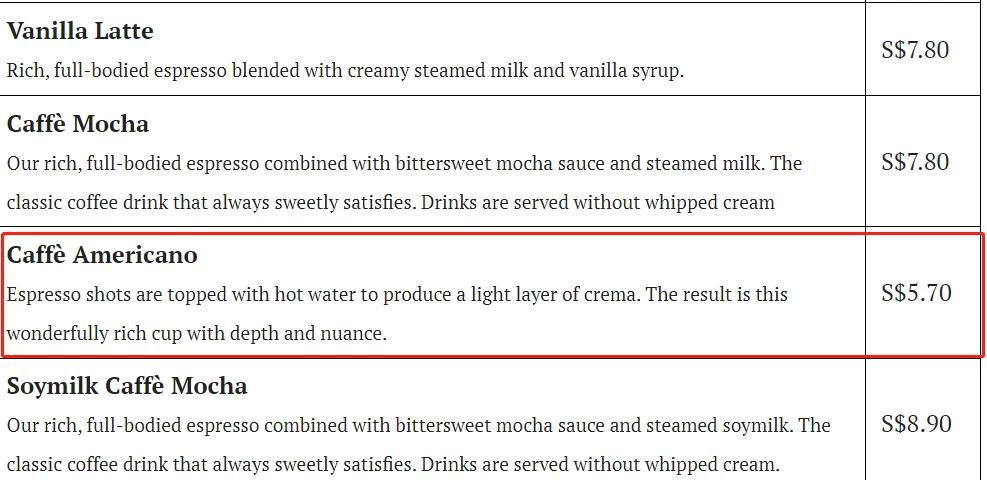Click the last Soymilk Caffè Mocha description line

click(393, 464)
